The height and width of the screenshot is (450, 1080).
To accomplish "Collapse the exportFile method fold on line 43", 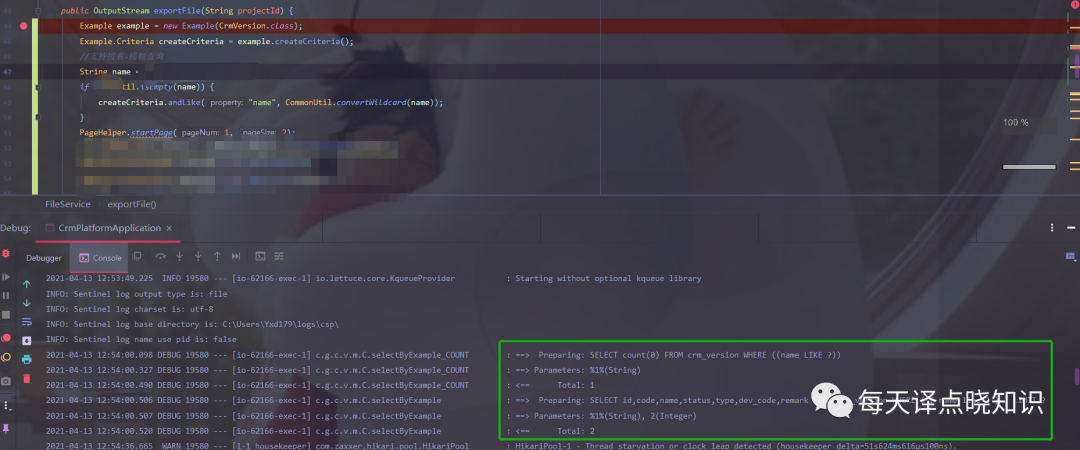I will click(x=38, y=11).
